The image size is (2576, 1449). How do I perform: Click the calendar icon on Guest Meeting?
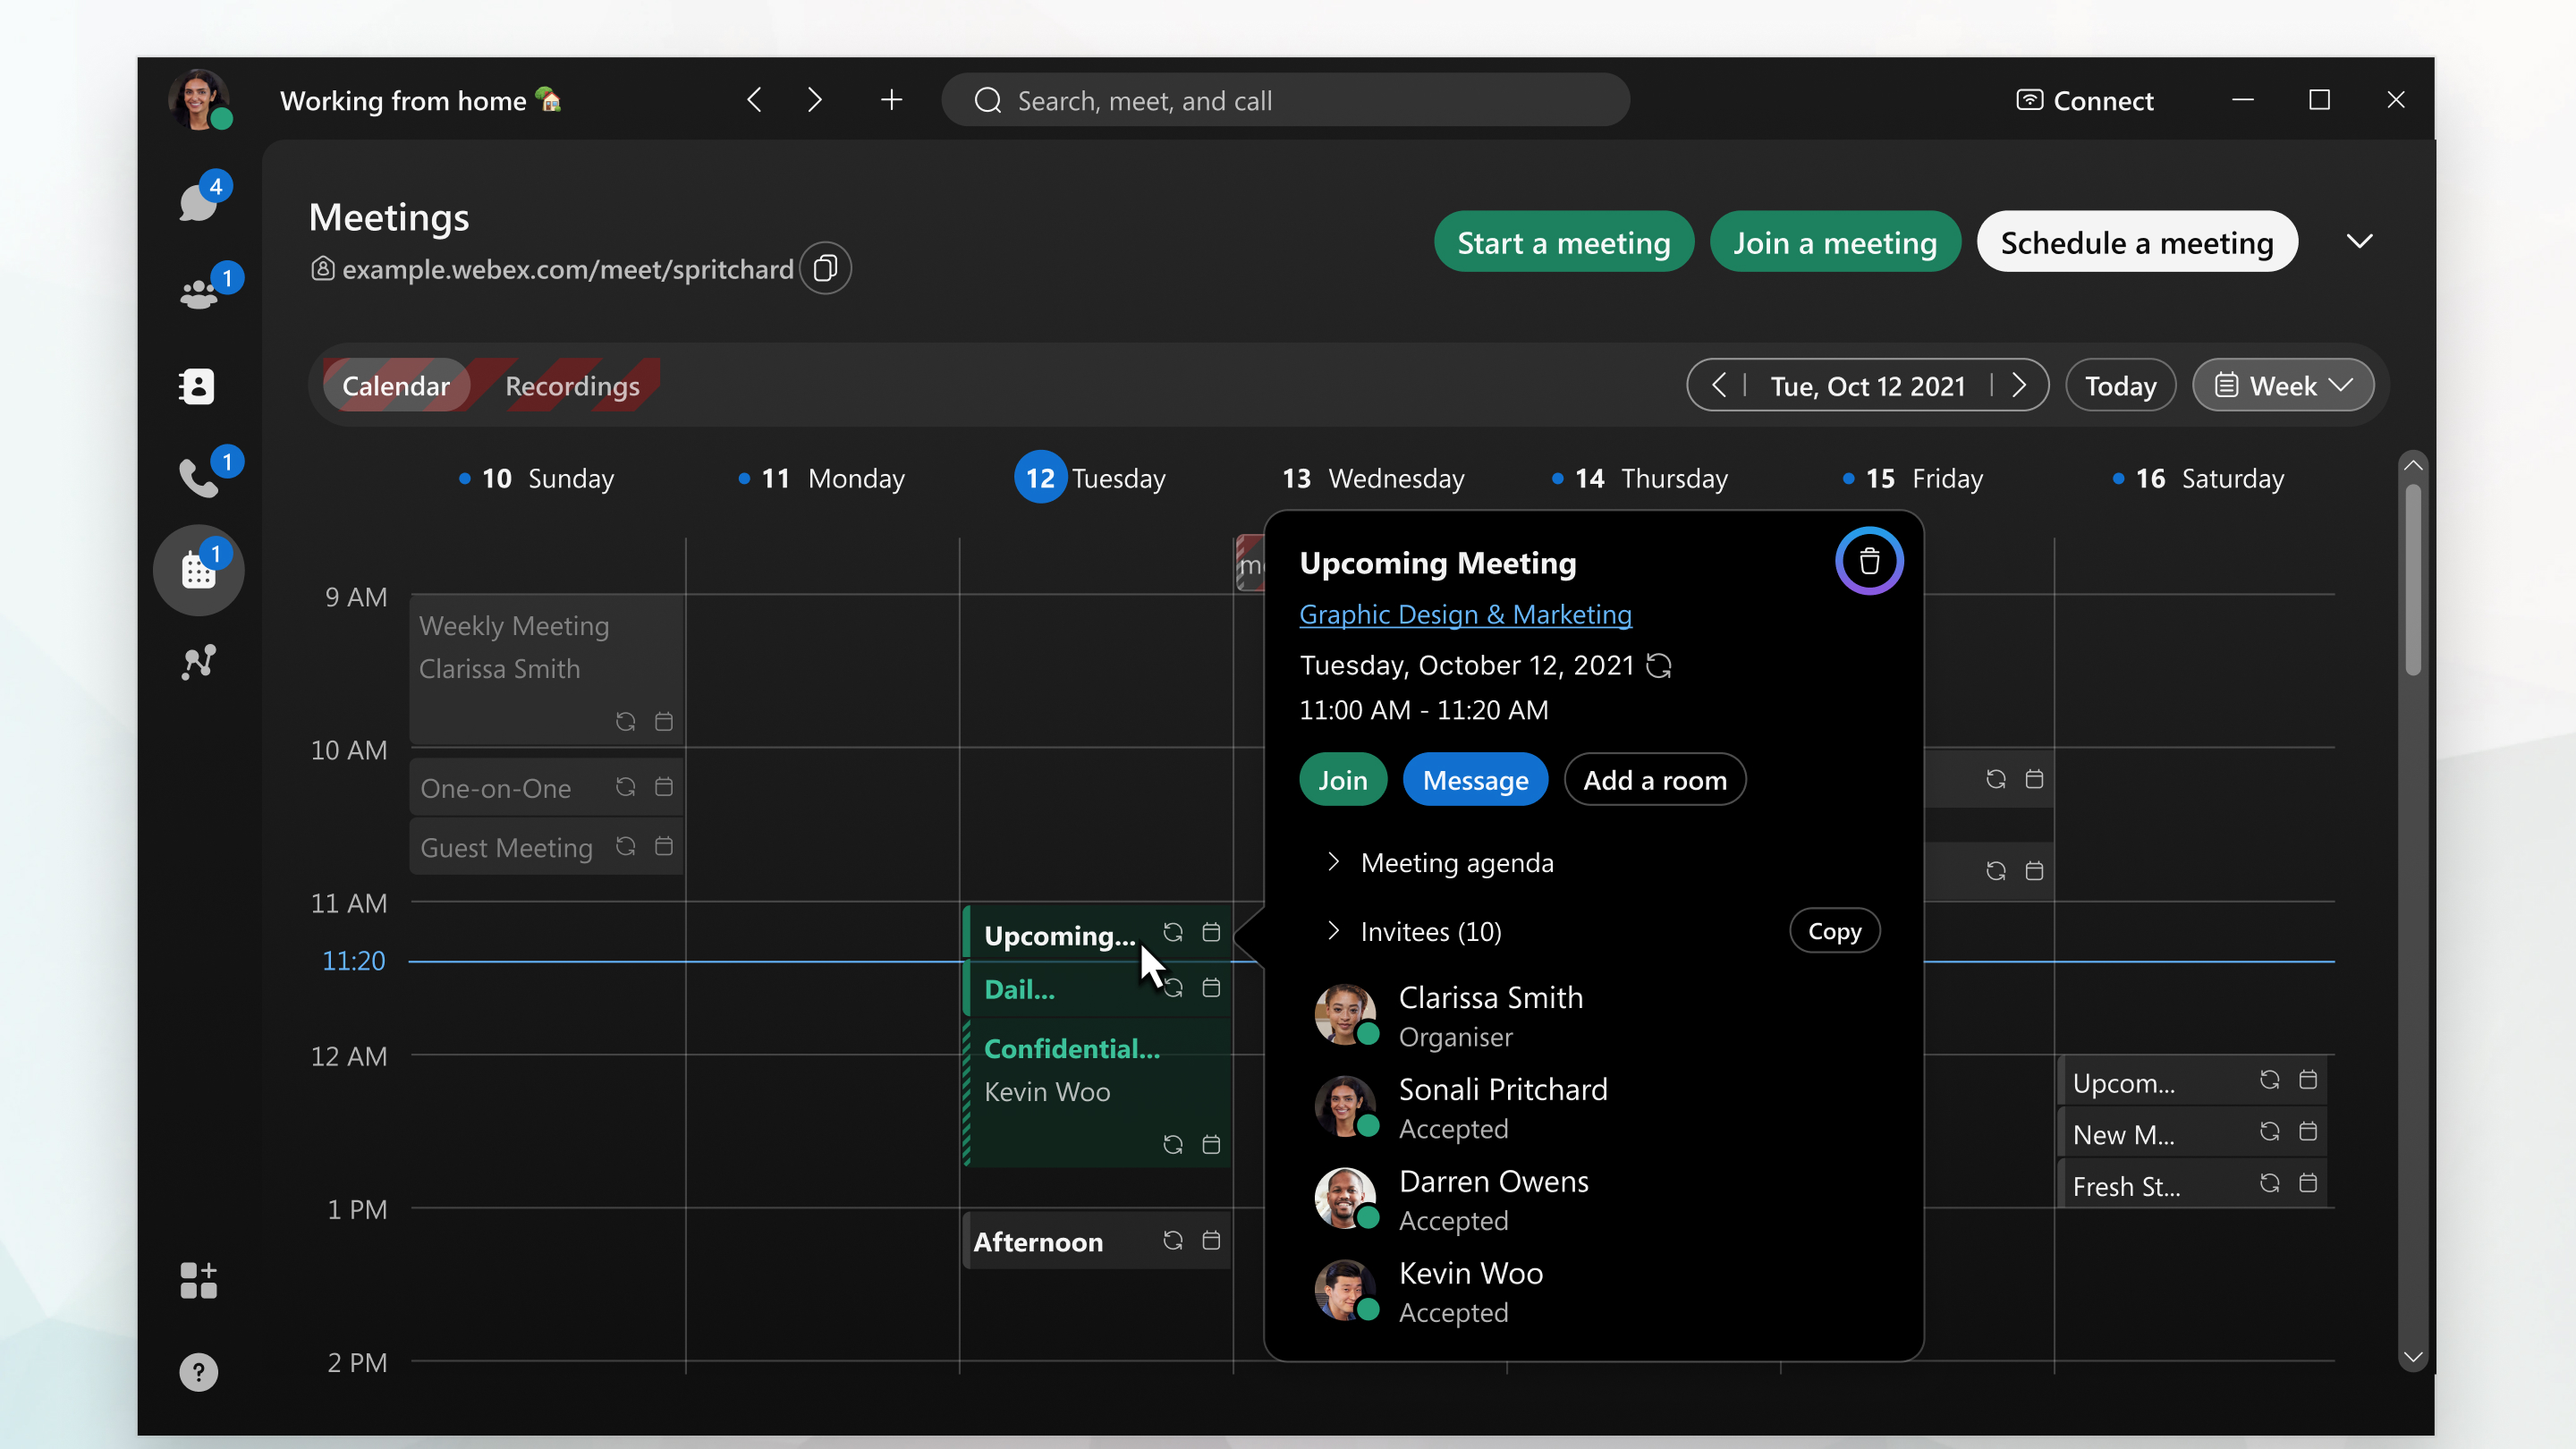(x=665, y=847)
